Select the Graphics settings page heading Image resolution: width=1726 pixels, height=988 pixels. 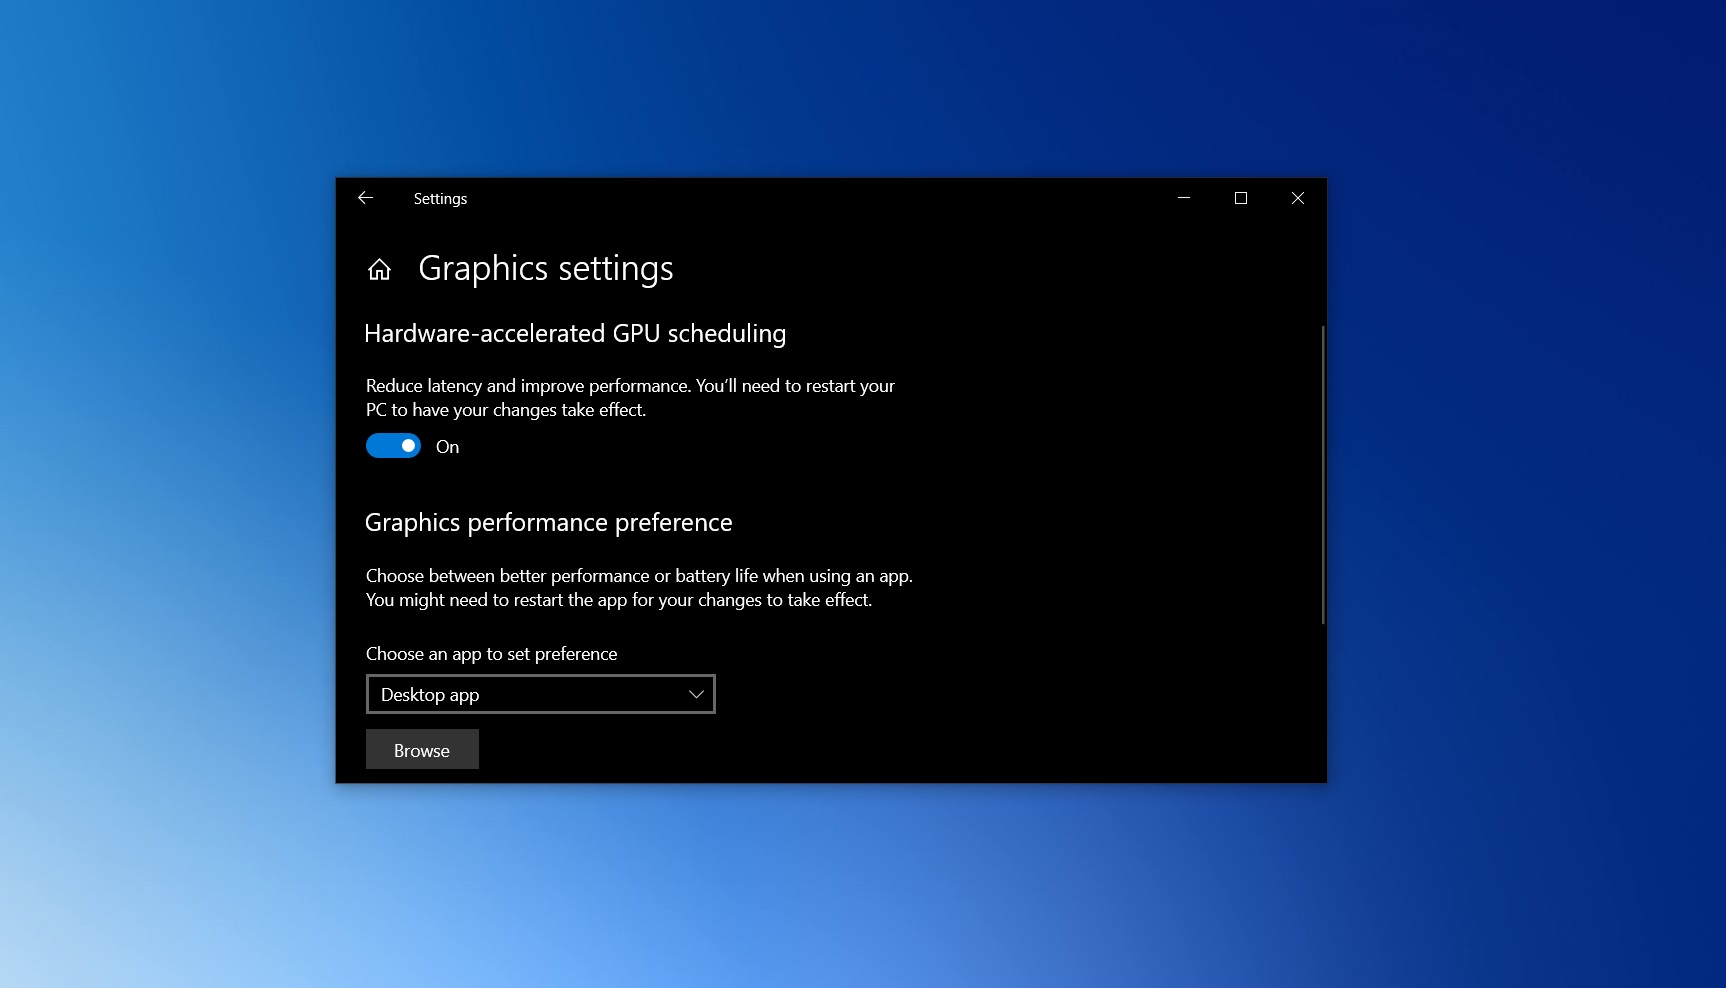(546, 268)
